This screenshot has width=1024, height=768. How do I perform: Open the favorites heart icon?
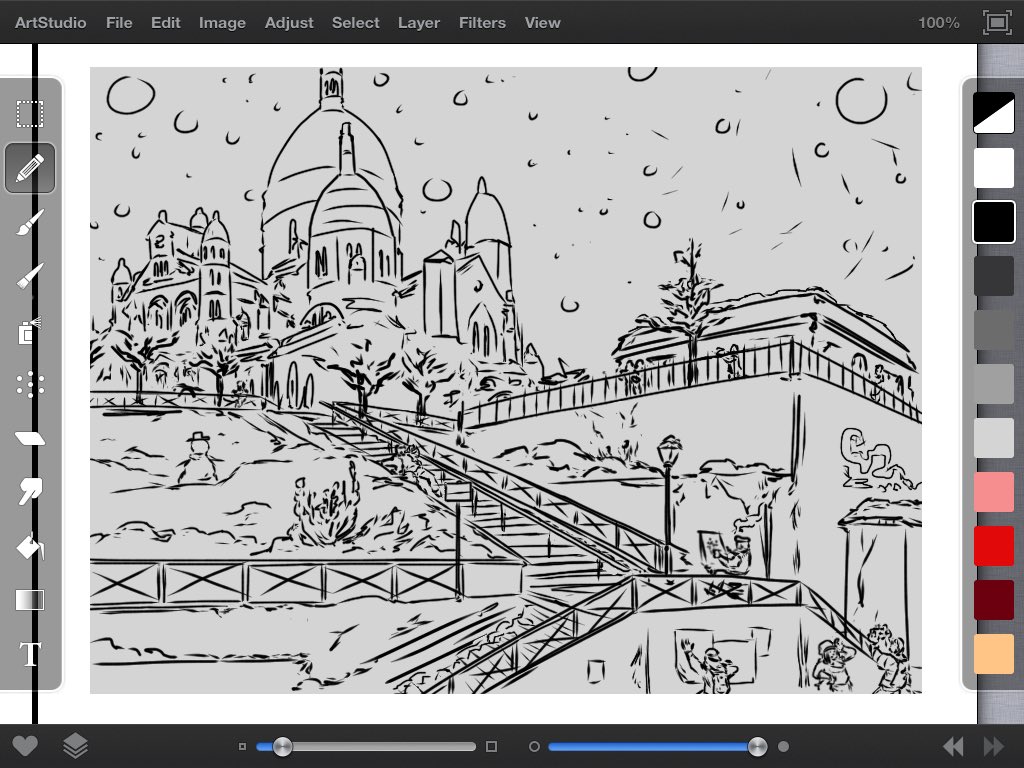click(25, 746)
